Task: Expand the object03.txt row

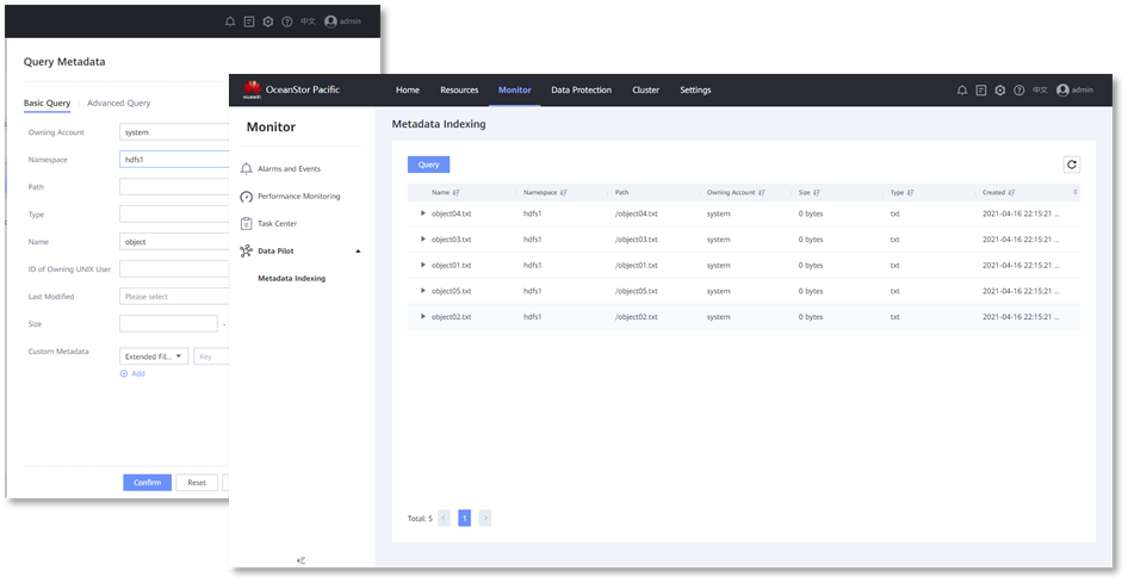Action: click(x=423, y=239)
